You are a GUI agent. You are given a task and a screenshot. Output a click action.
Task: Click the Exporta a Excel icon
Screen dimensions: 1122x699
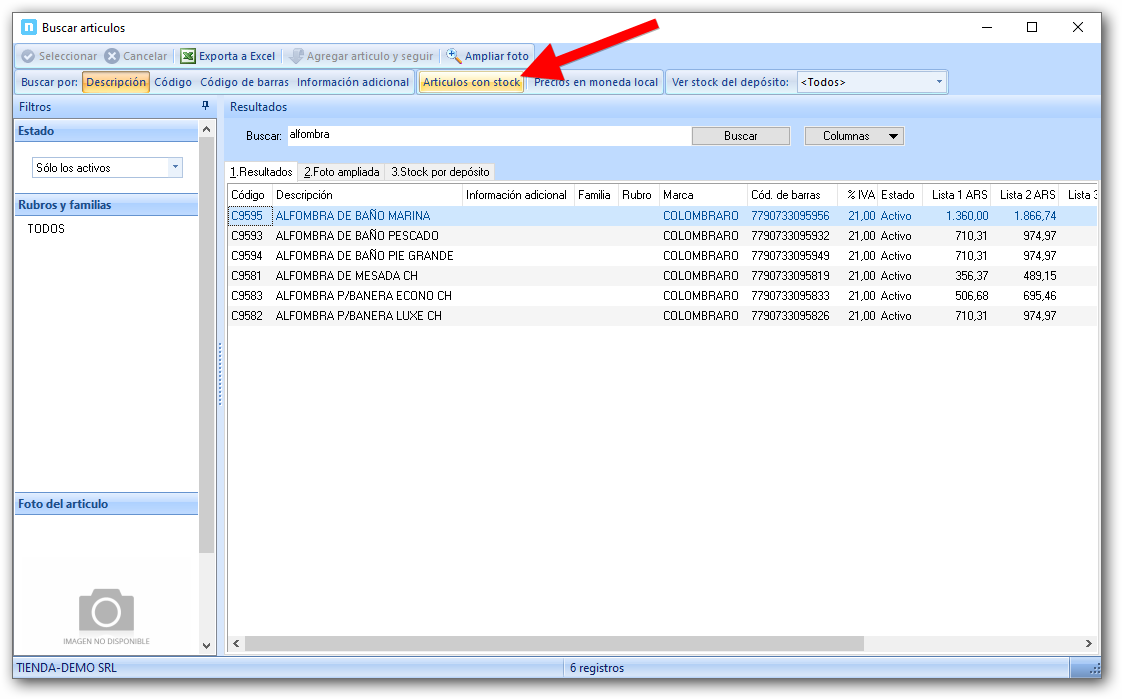click(188, 57)
